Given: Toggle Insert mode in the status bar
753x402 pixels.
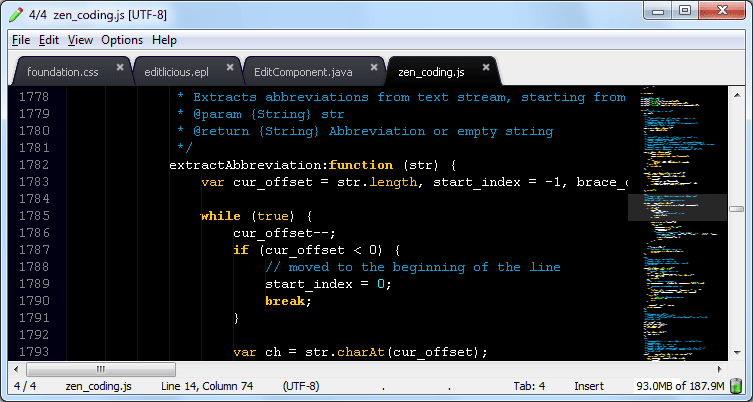Looking at the screenshot, I should tap(589, 385).
